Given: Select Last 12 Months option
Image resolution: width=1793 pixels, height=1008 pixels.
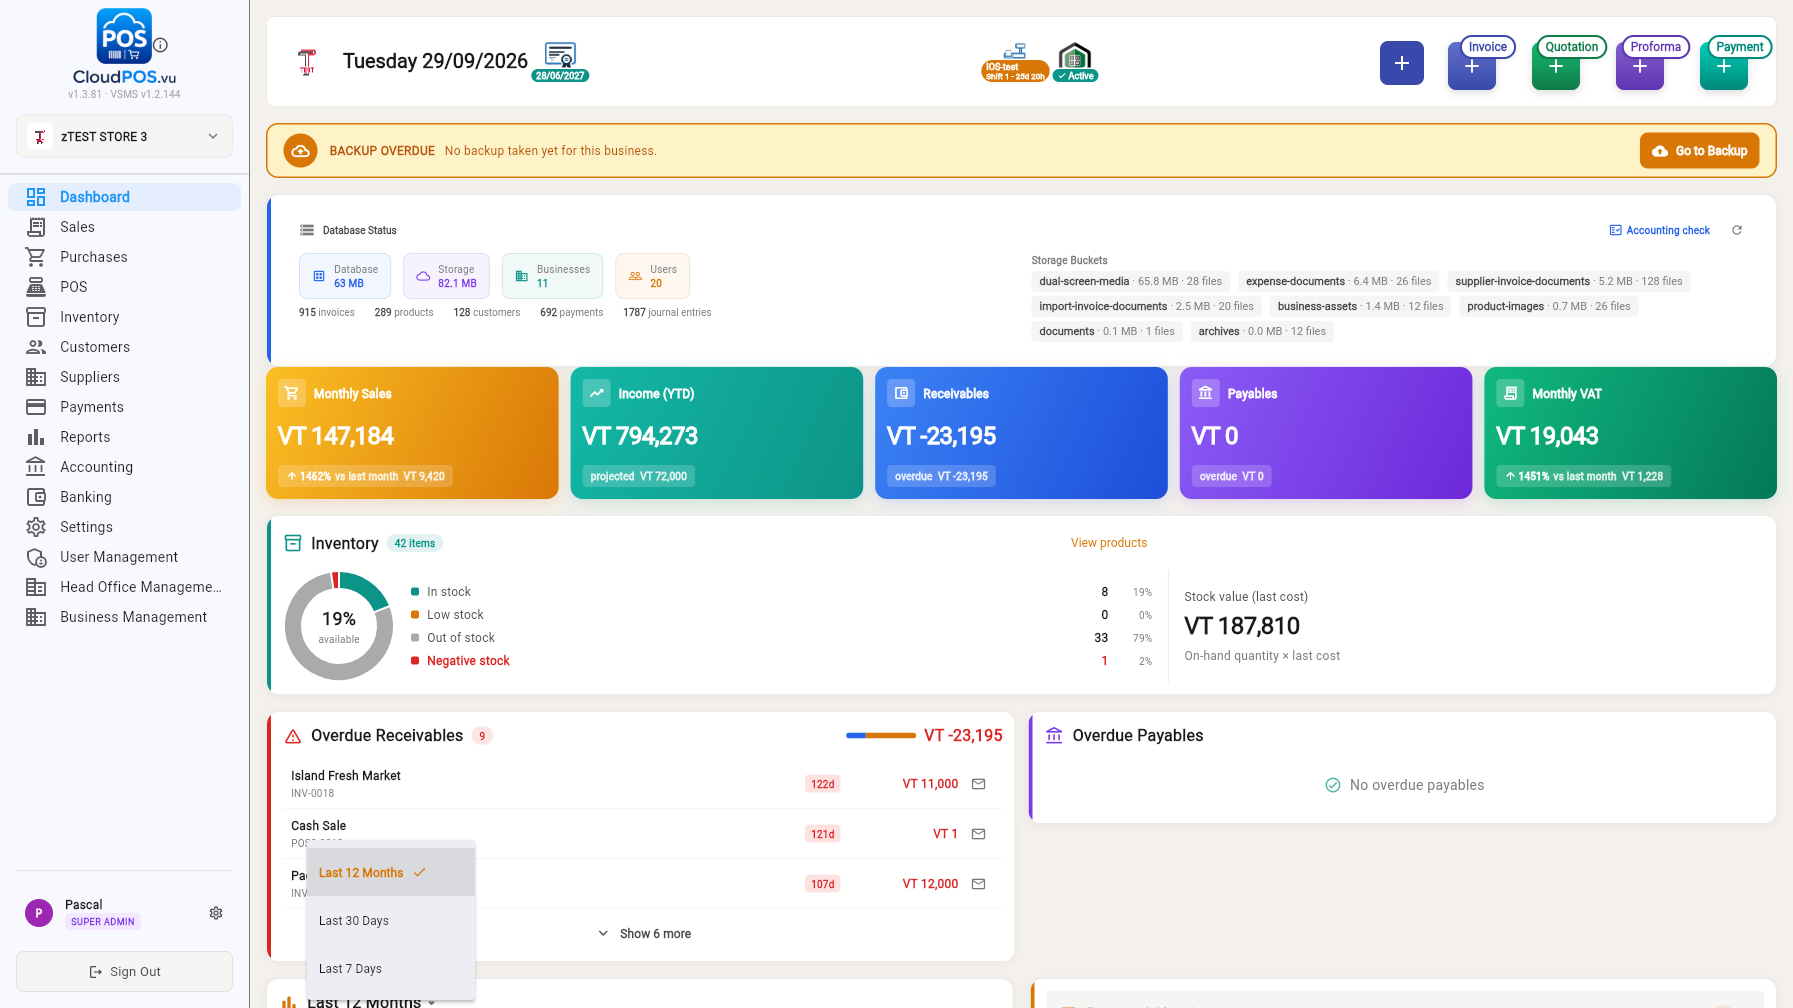Looking at the screenshot, I should pos(391,873).
